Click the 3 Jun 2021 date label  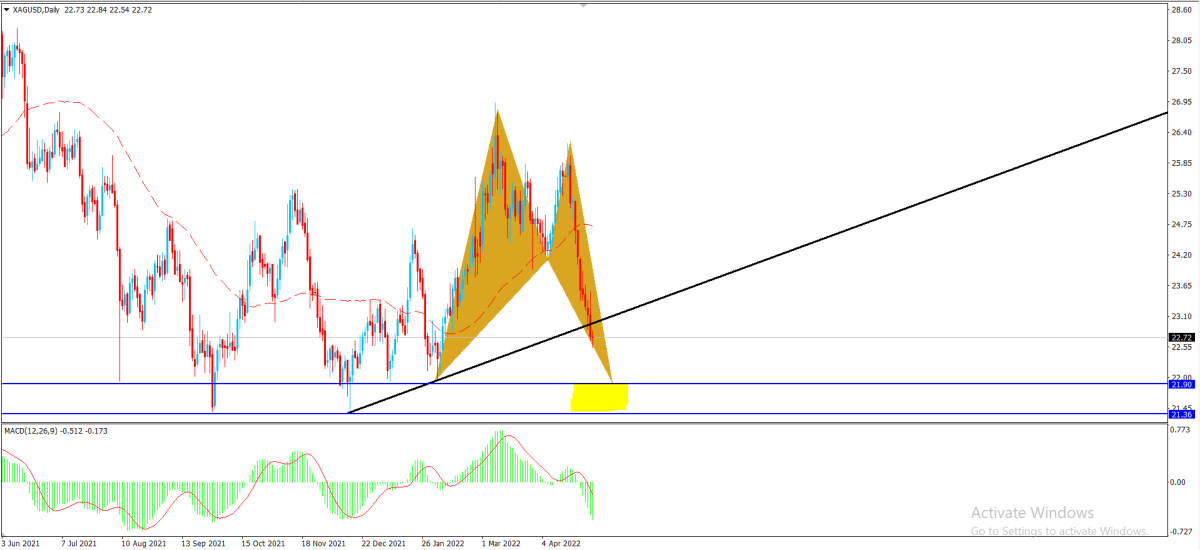(x=21, y=545)
